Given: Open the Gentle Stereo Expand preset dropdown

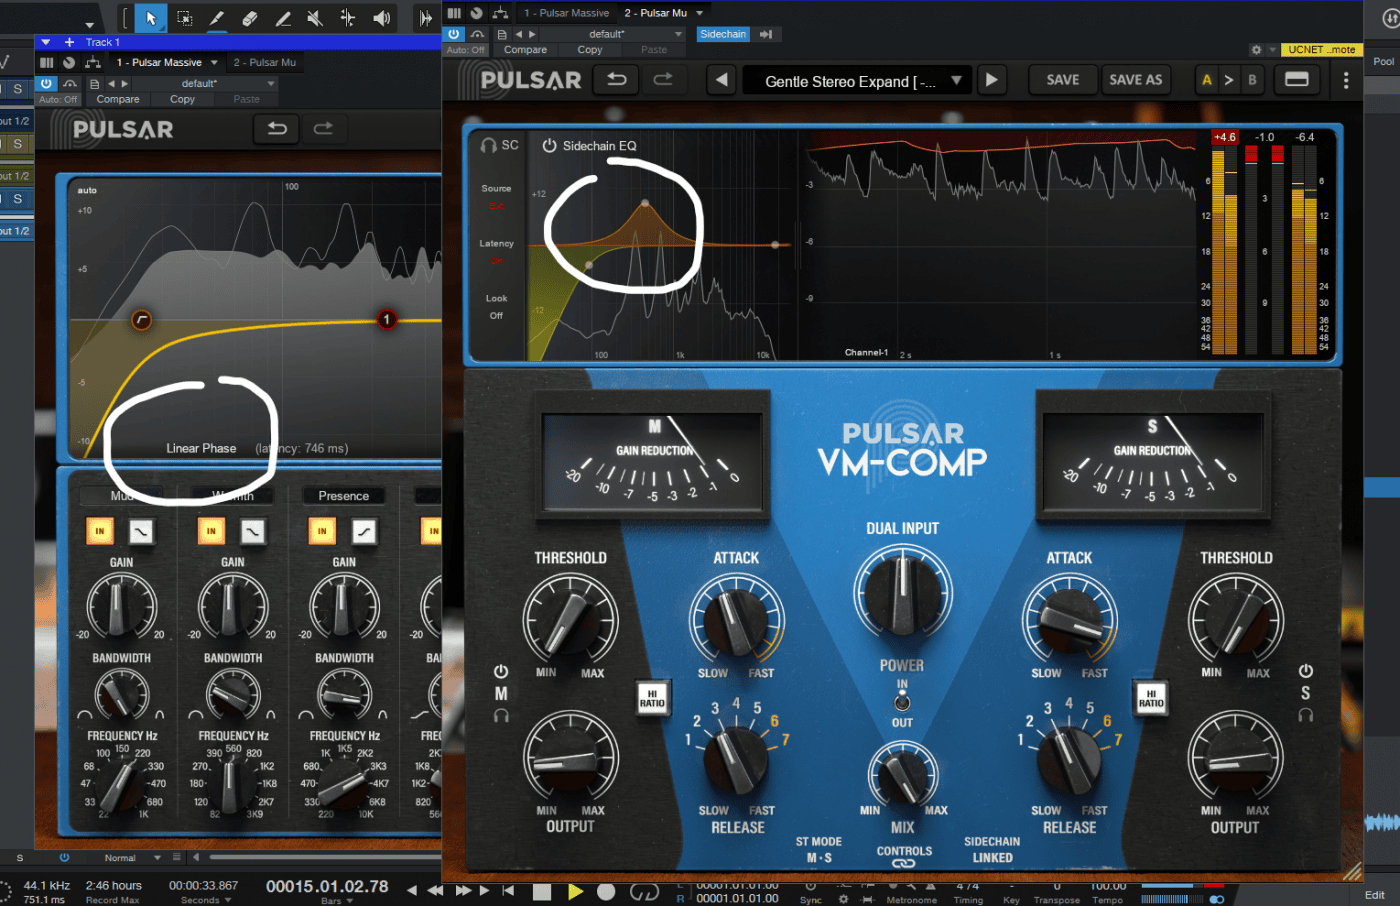Looking at the screenshot, I should [x=956, y=81].
